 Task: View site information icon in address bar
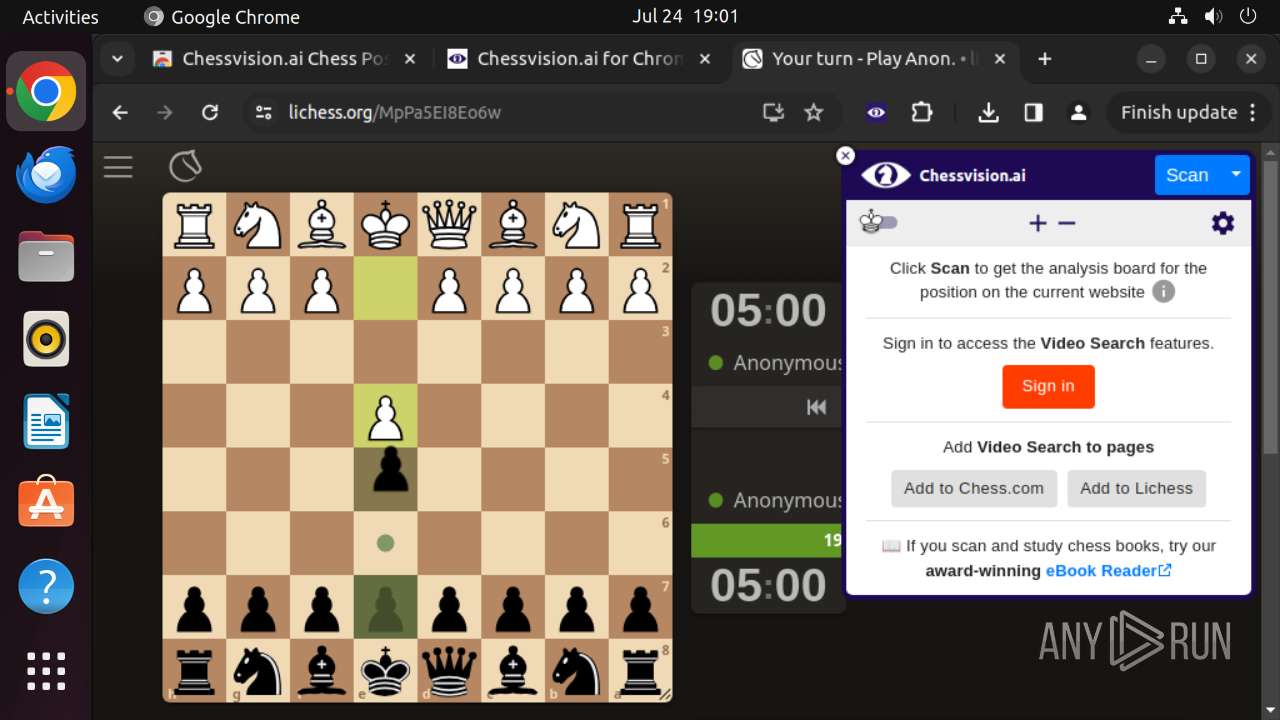click(x=264, y=113)
